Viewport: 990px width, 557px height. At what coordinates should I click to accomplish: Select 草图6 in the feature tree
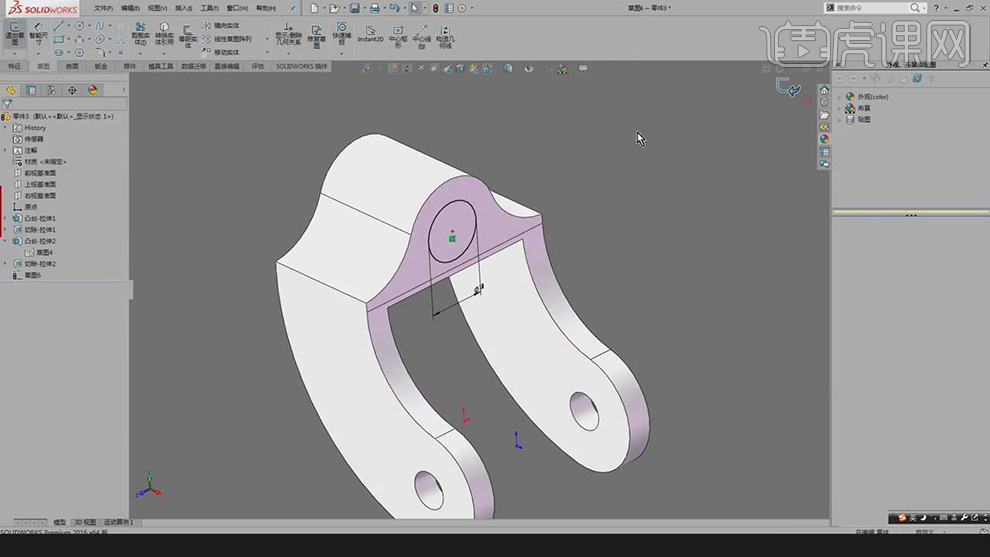[33, 275]
